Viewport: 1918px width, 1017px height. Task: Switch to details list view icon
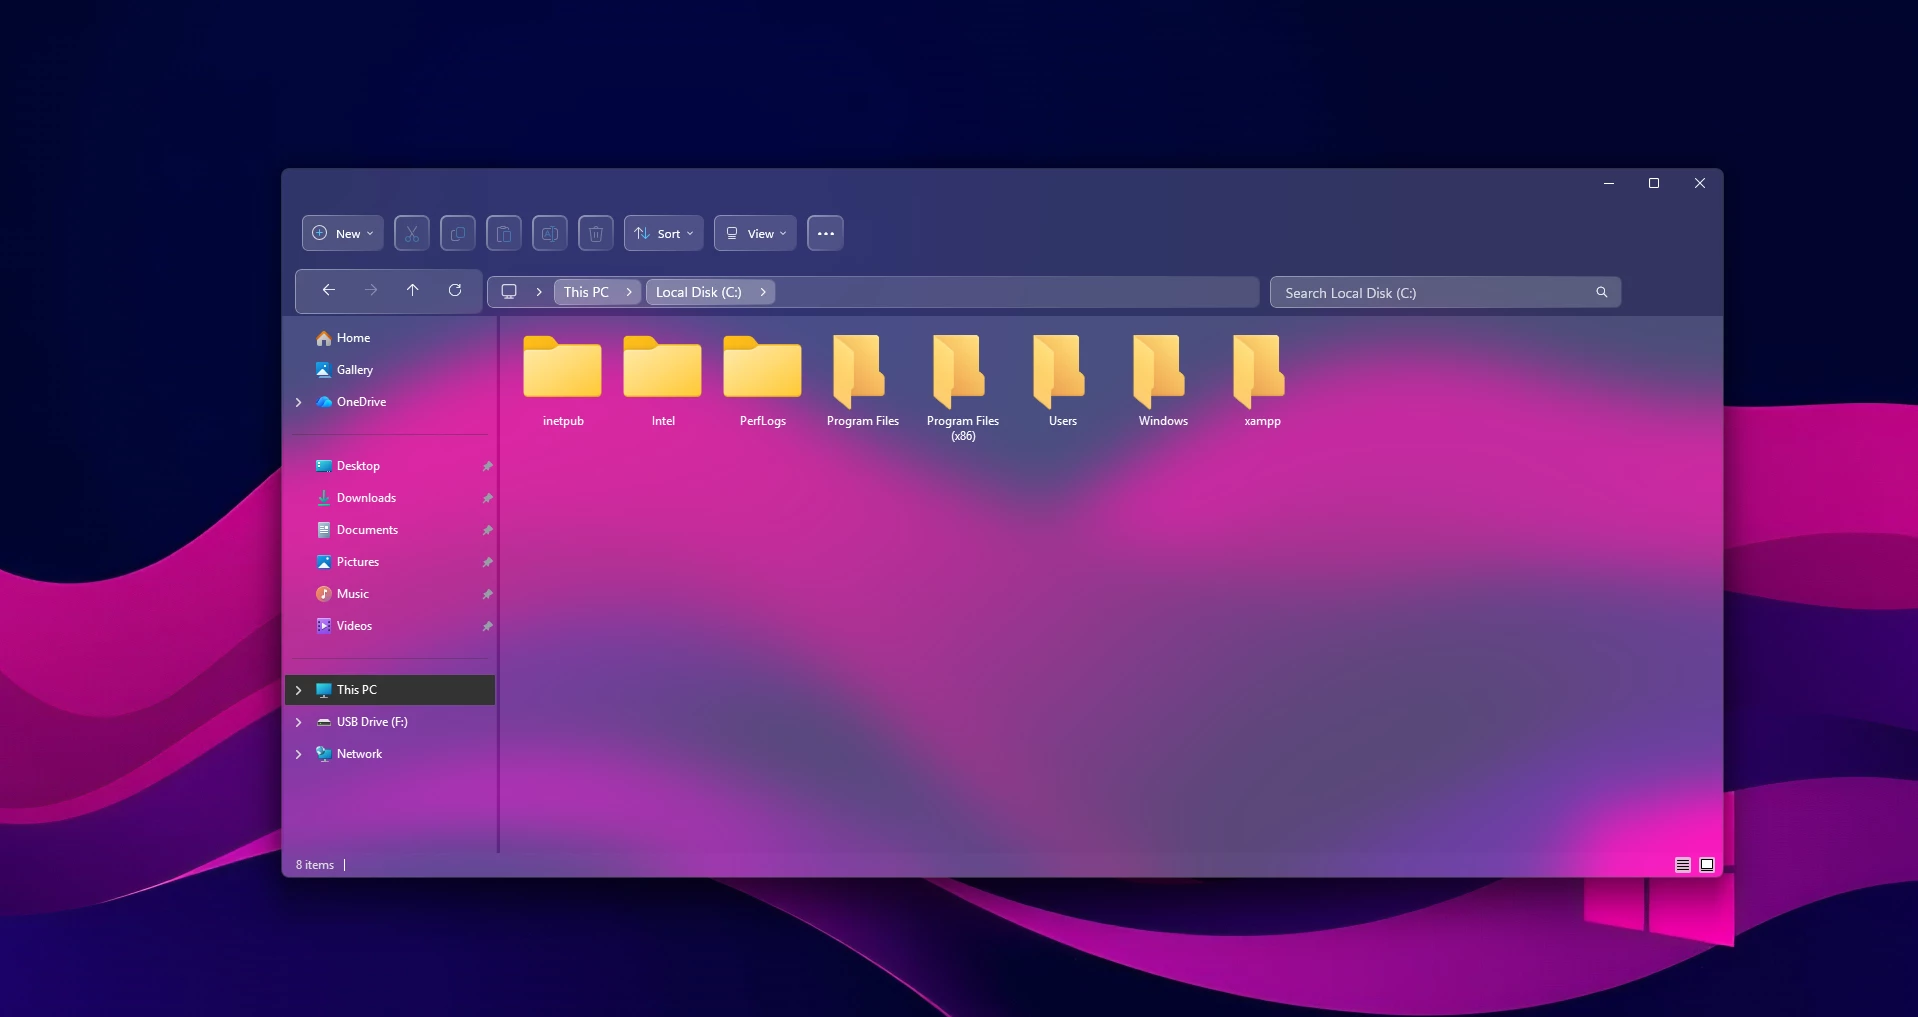pyautogui.click(x=1683, y=865)
